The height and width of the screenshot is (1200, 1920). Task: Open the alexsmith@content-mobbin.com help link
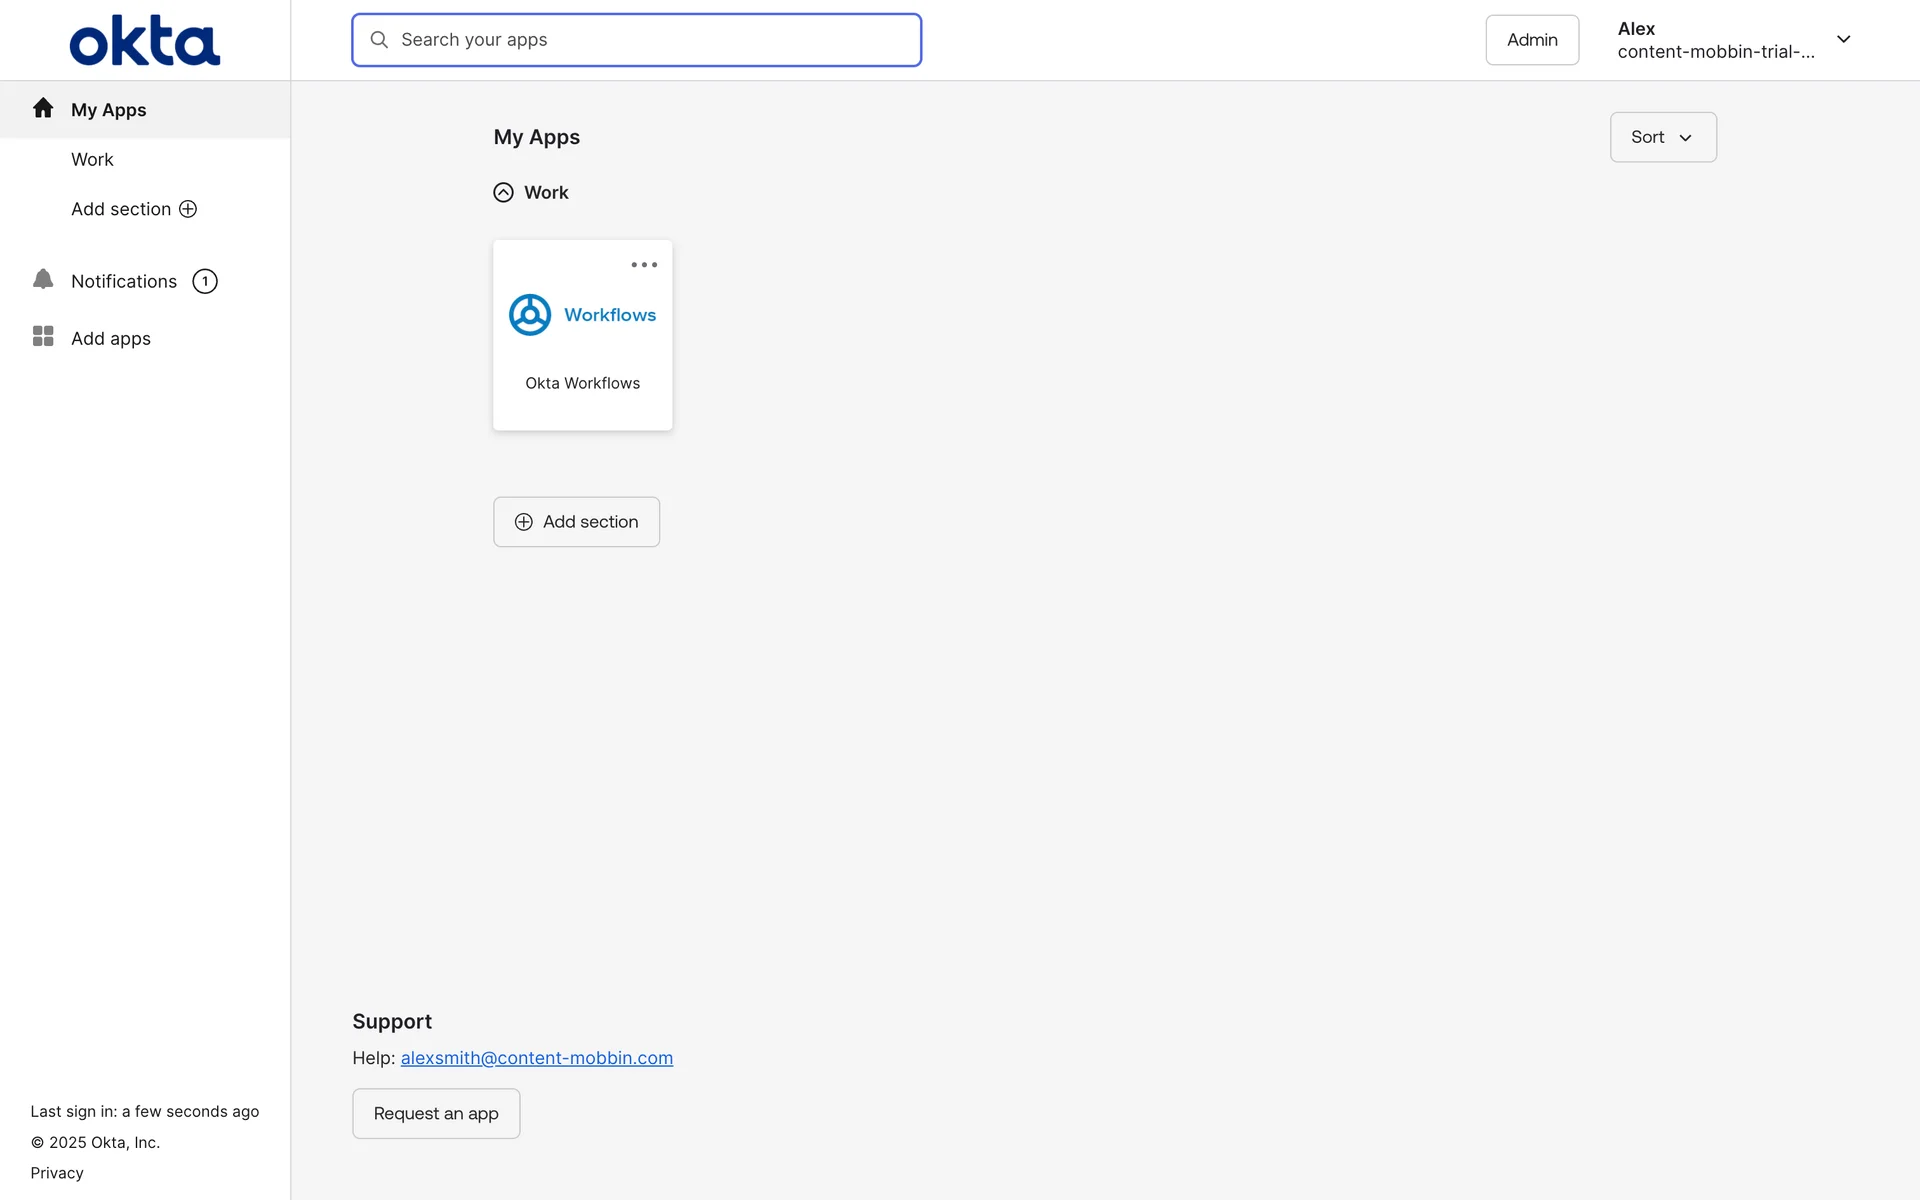click(536, 1058)
